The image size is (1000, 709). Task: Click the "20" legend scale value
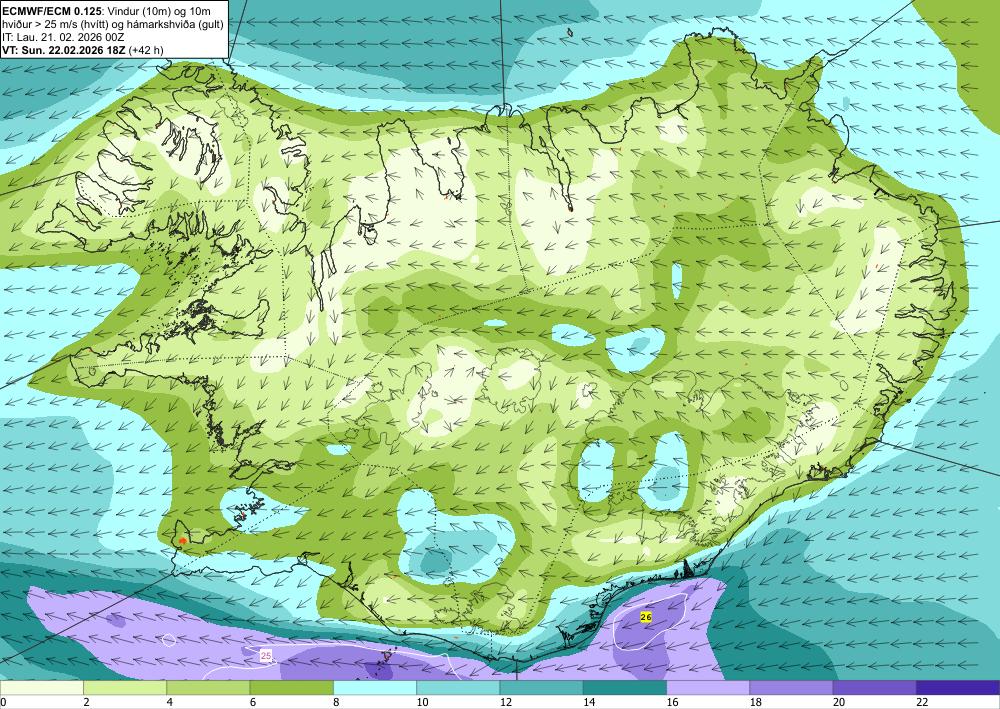[x=839, y=702]
